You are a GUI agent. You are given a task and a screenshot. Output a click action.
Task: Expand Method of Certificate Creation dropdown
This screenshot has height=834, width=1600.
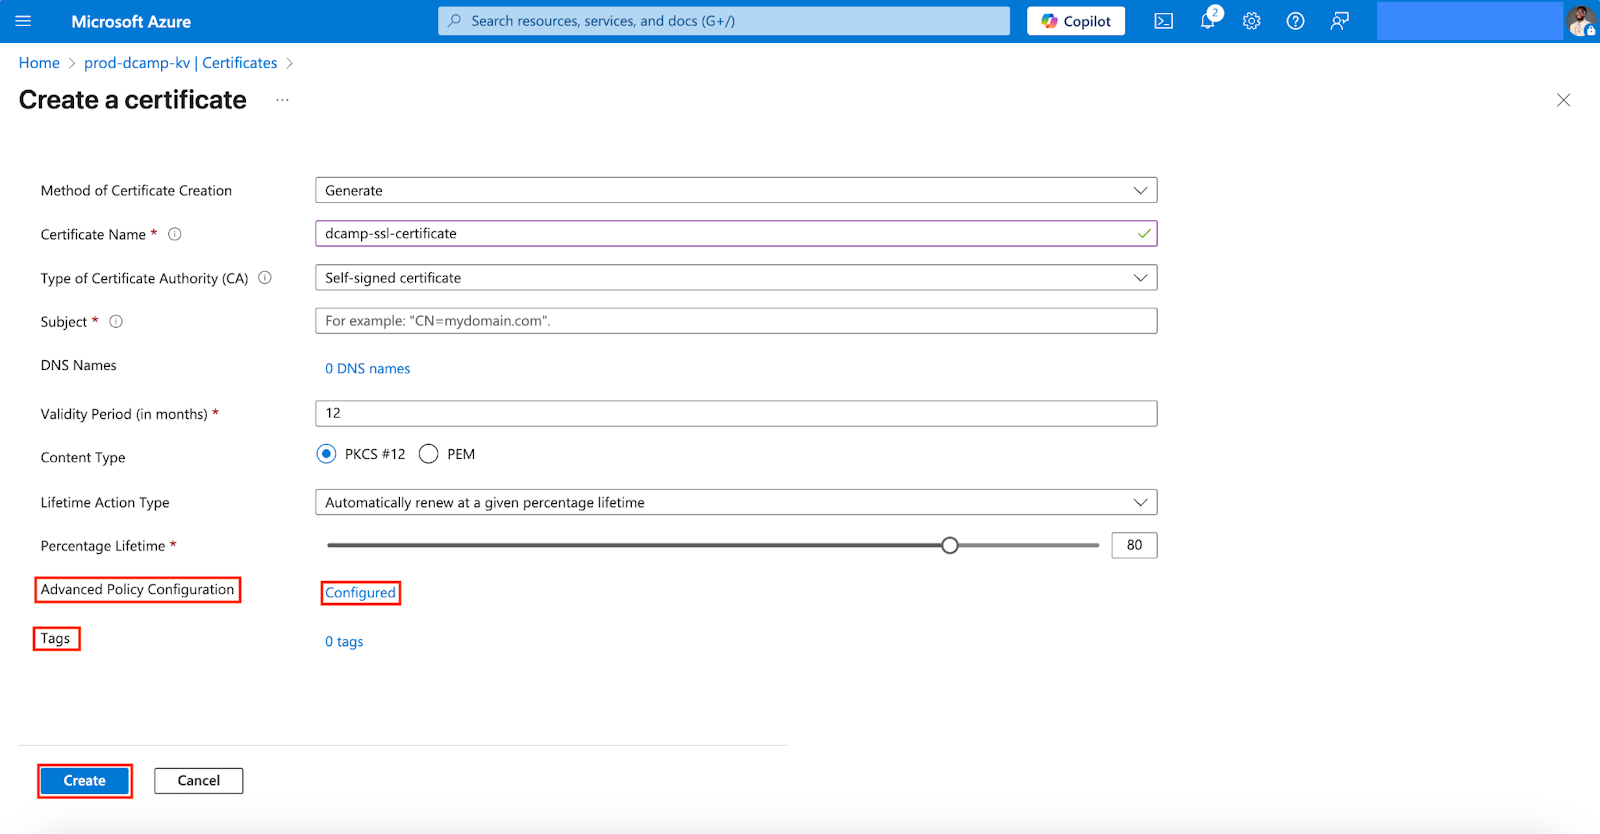736,190
